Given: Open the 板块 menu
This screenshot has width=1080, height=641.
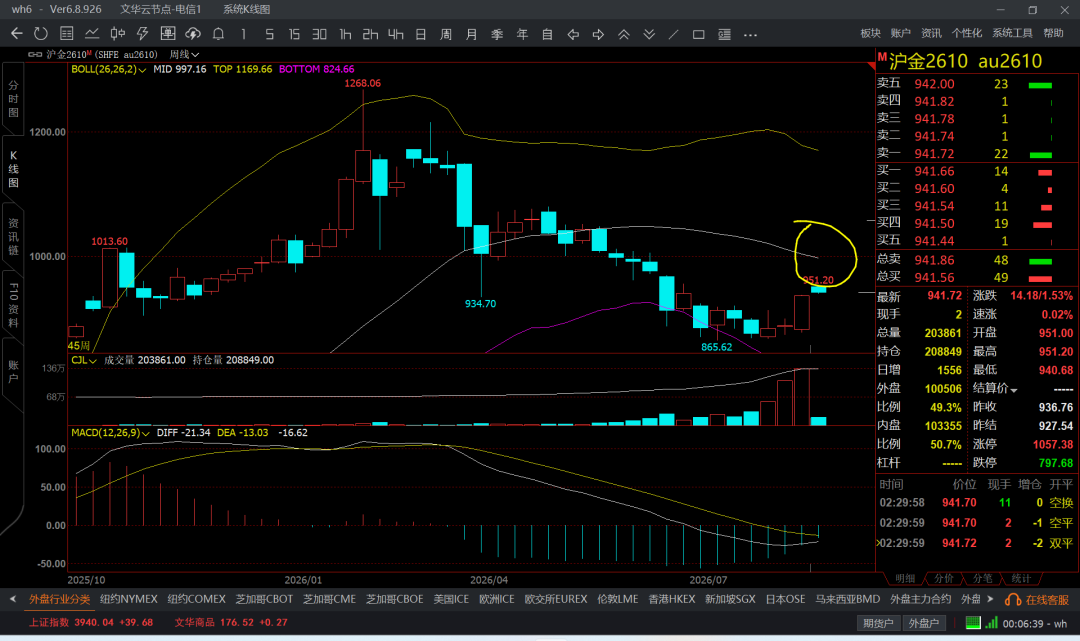Looking at the screenshot, I should pos(870,33).
